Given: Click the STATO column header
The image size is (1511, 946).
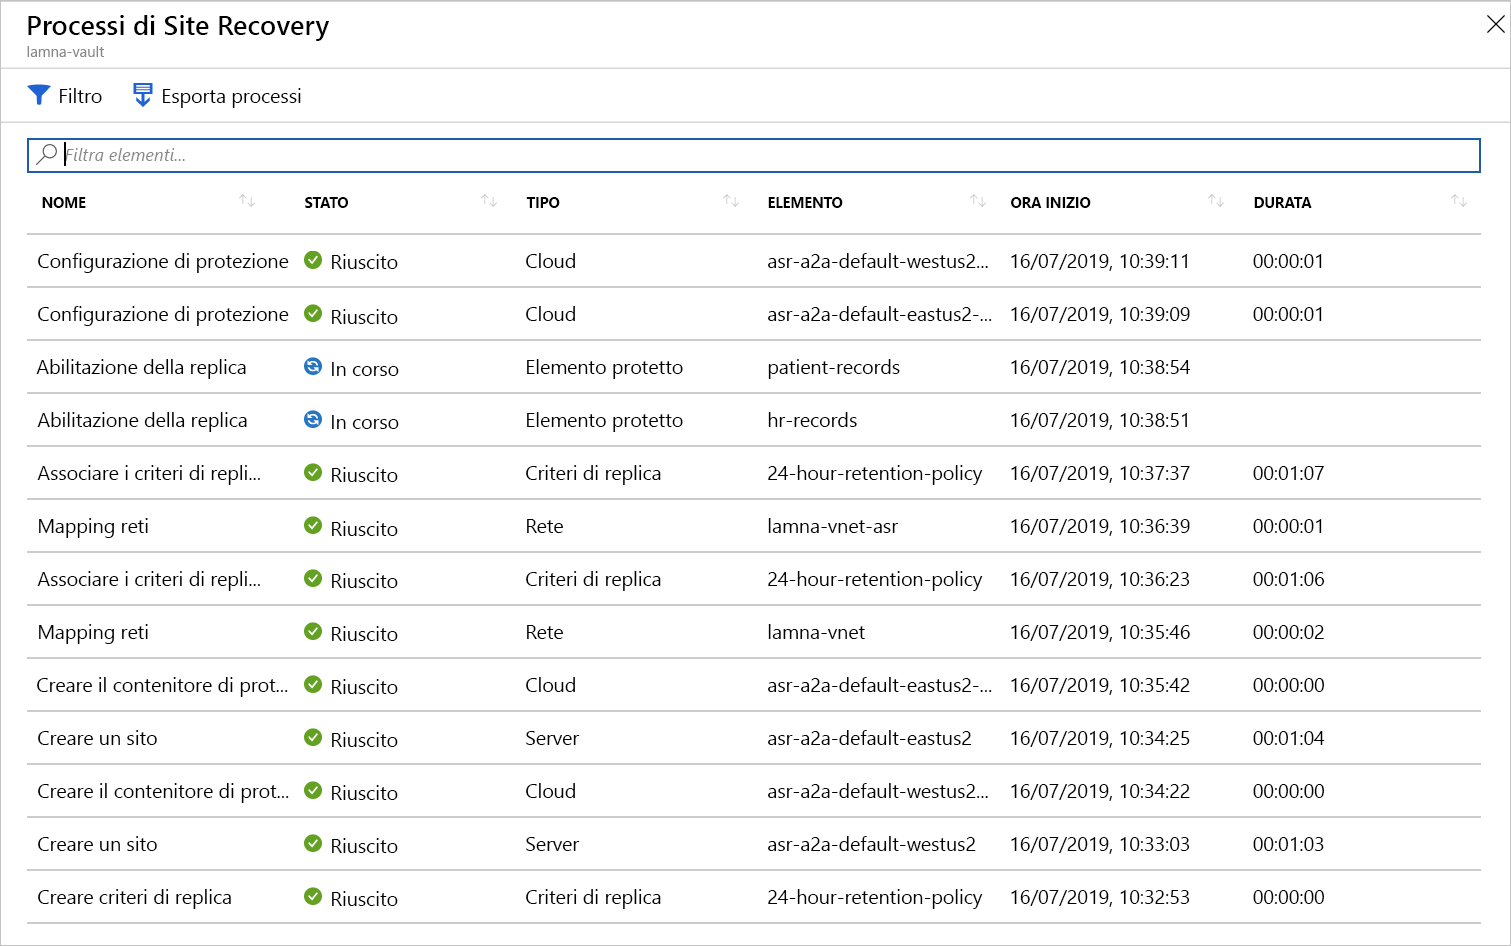Looking at the screenshot, I should click(326, 202).
